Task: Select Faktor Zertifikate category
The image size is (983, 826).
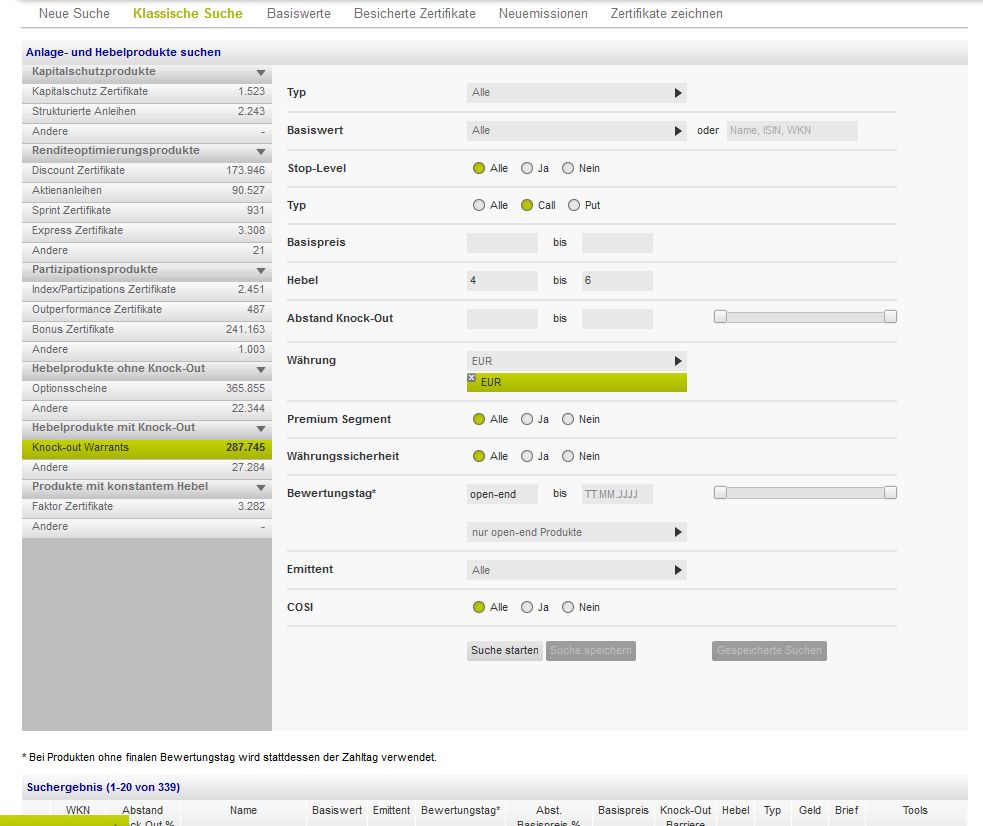Action: pyautogui.click(x=147, y=506)
